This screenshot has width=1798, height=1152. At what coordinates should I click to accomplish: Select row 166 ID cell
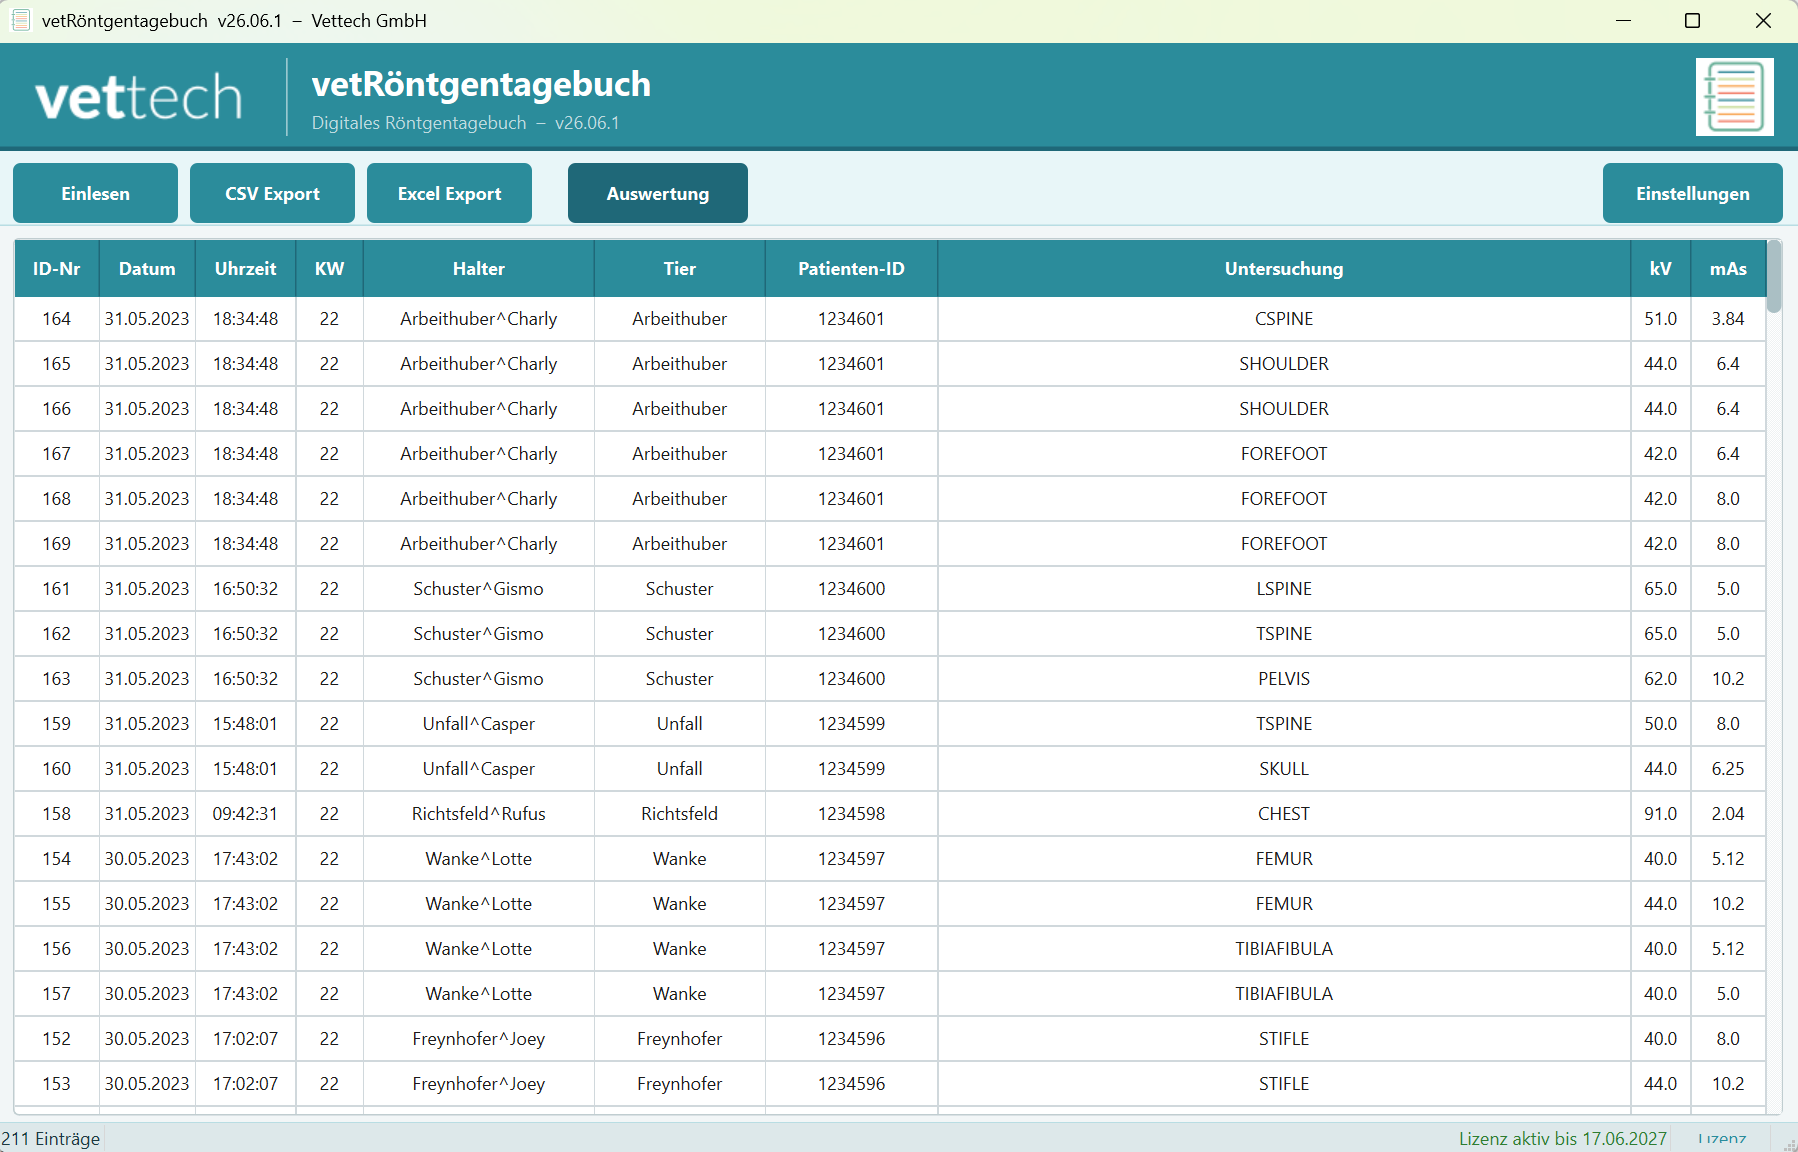[x=57, y=409]
